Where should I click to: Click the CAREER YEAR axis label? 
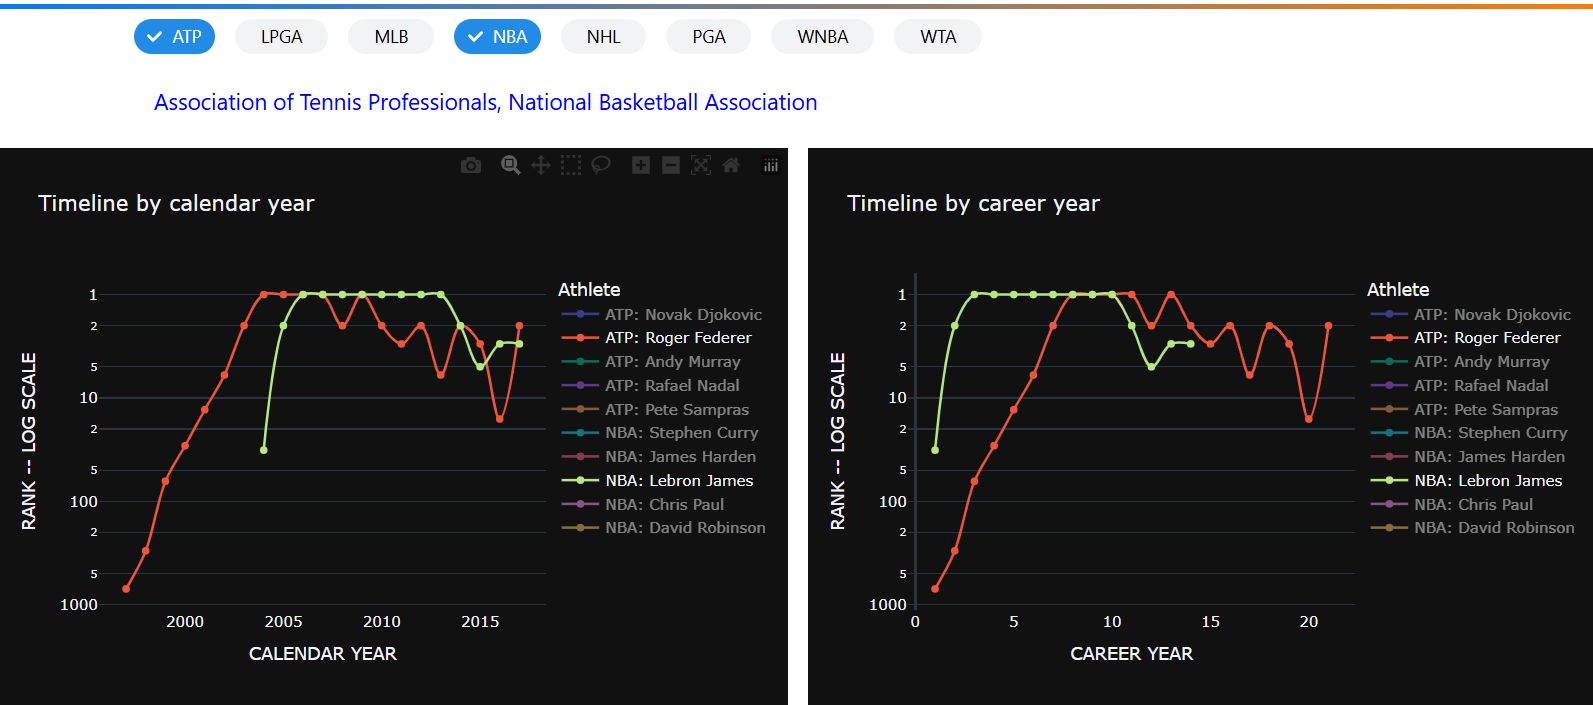pos(1132,653)
